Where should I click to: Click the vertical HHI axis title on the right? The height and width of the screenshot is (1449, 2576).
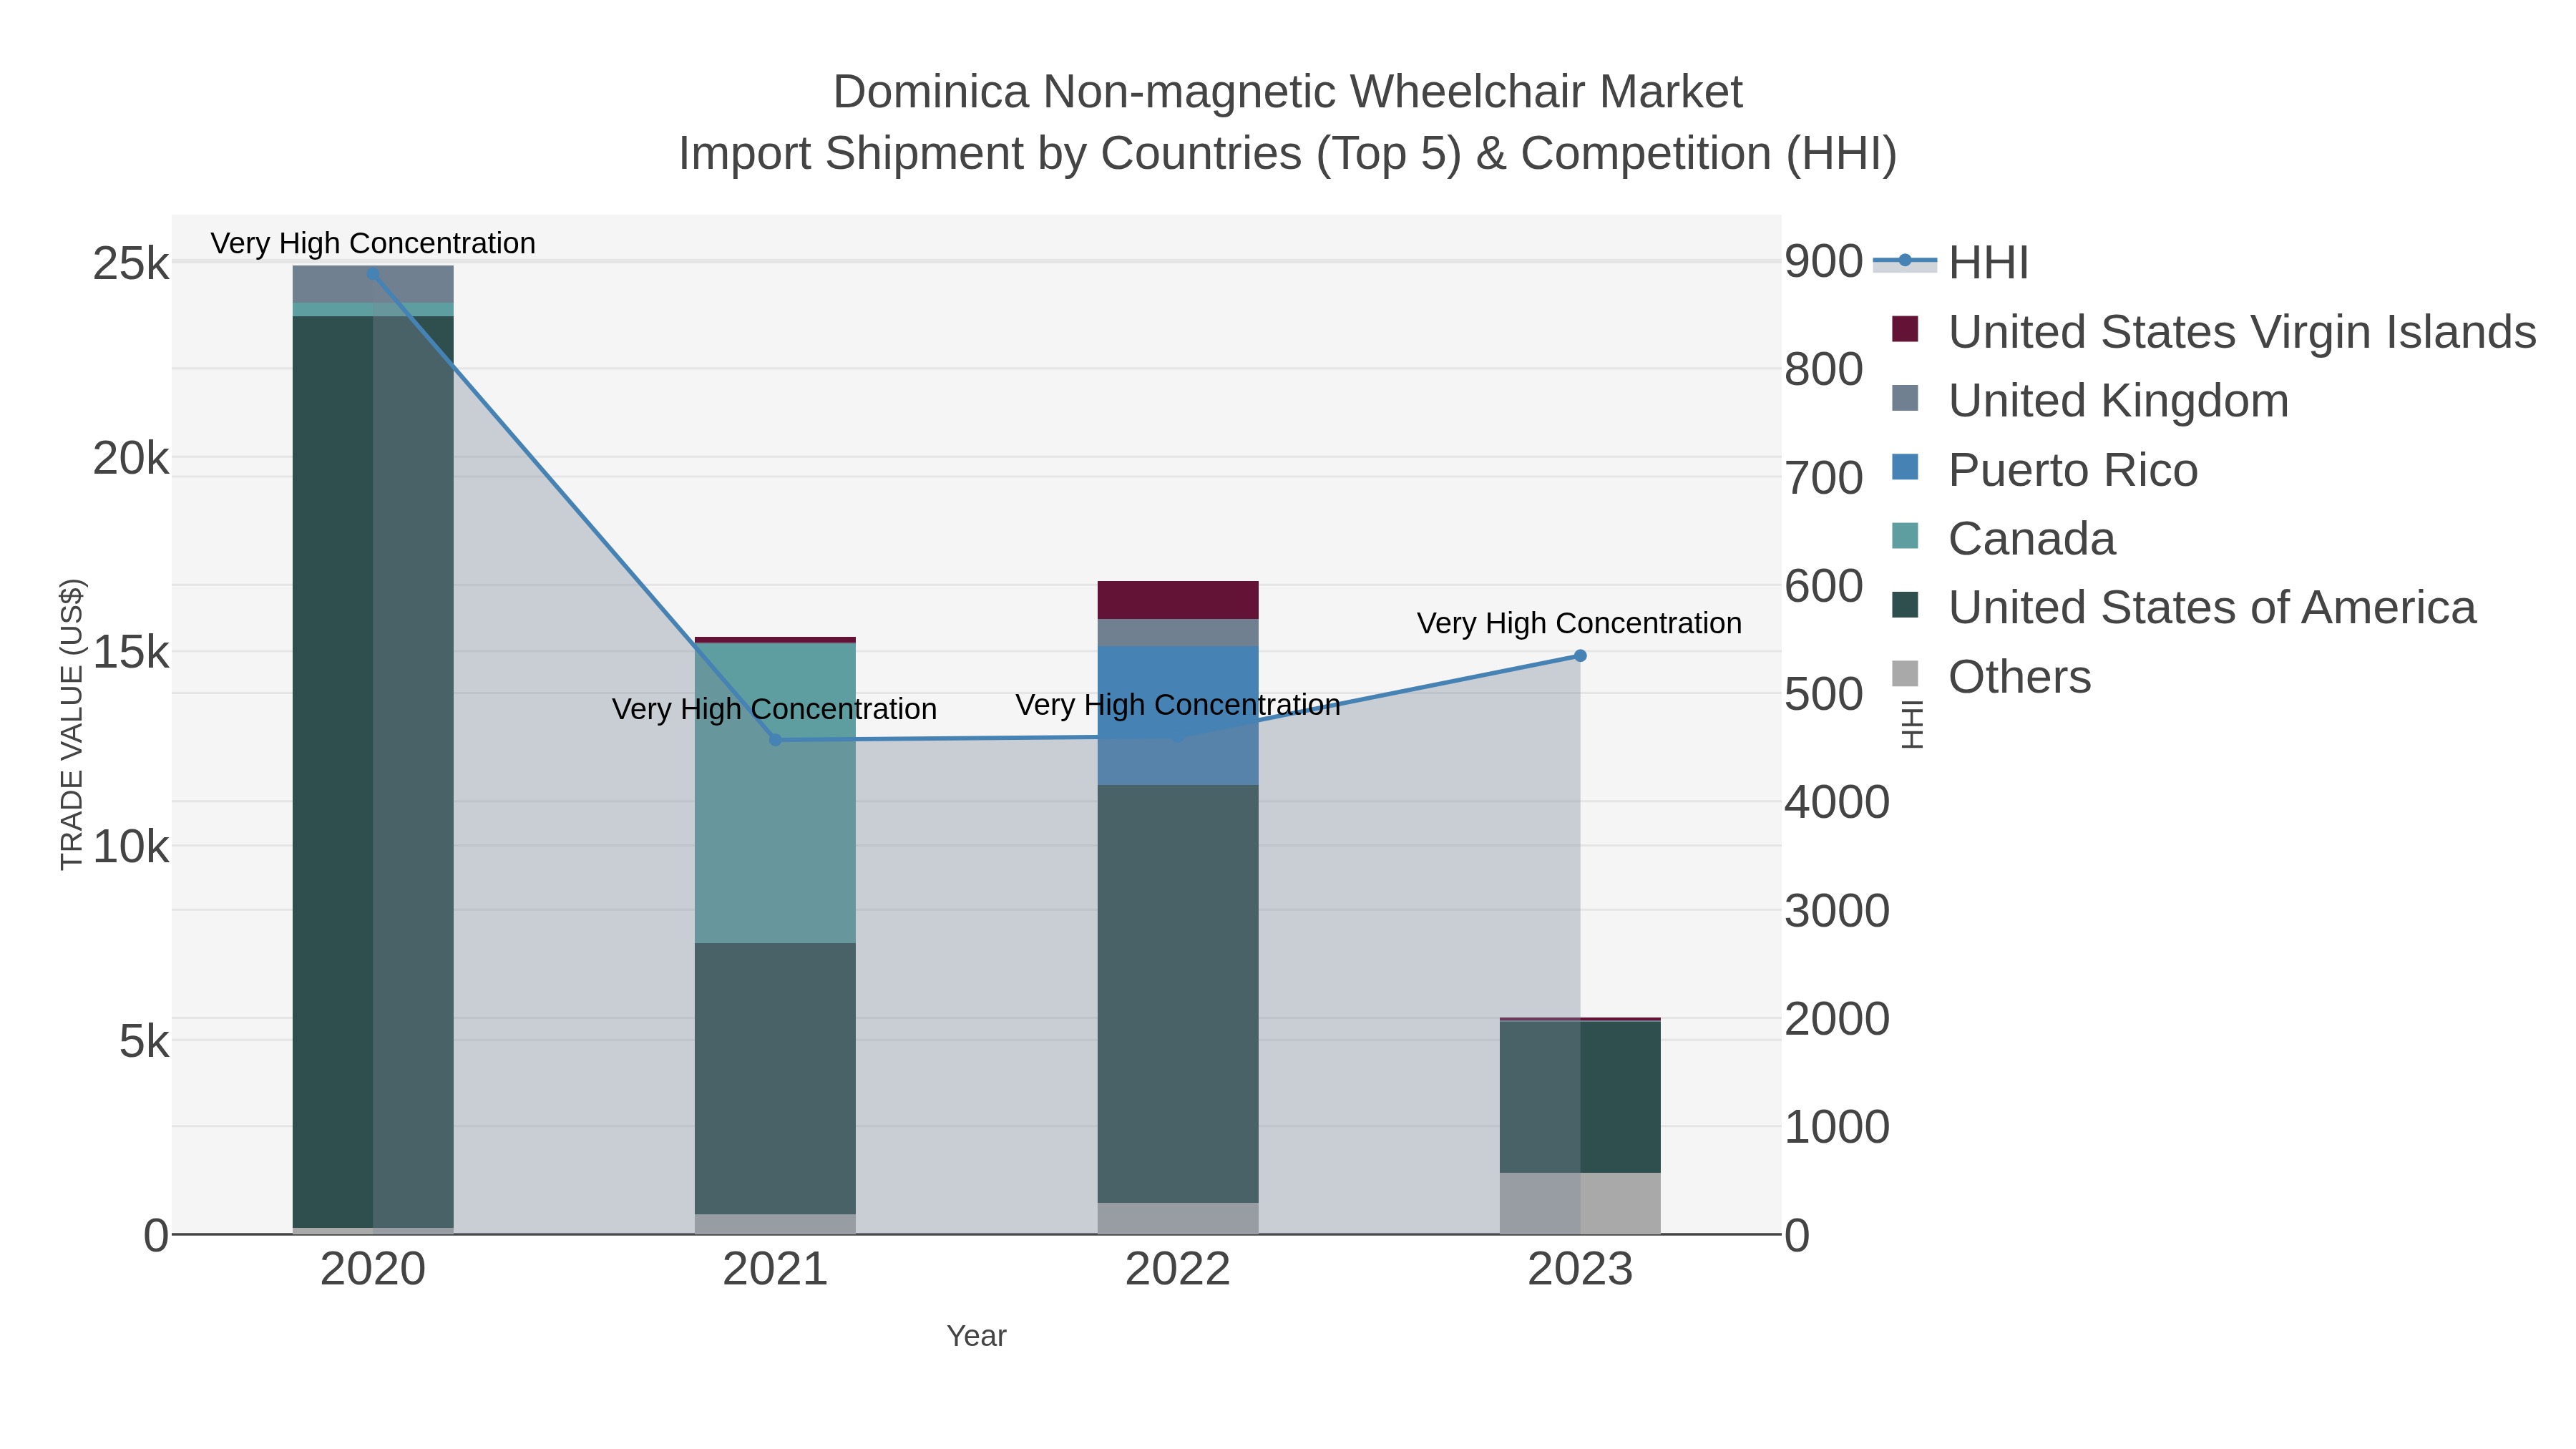pyautogui.click(x=1911, y=724)
